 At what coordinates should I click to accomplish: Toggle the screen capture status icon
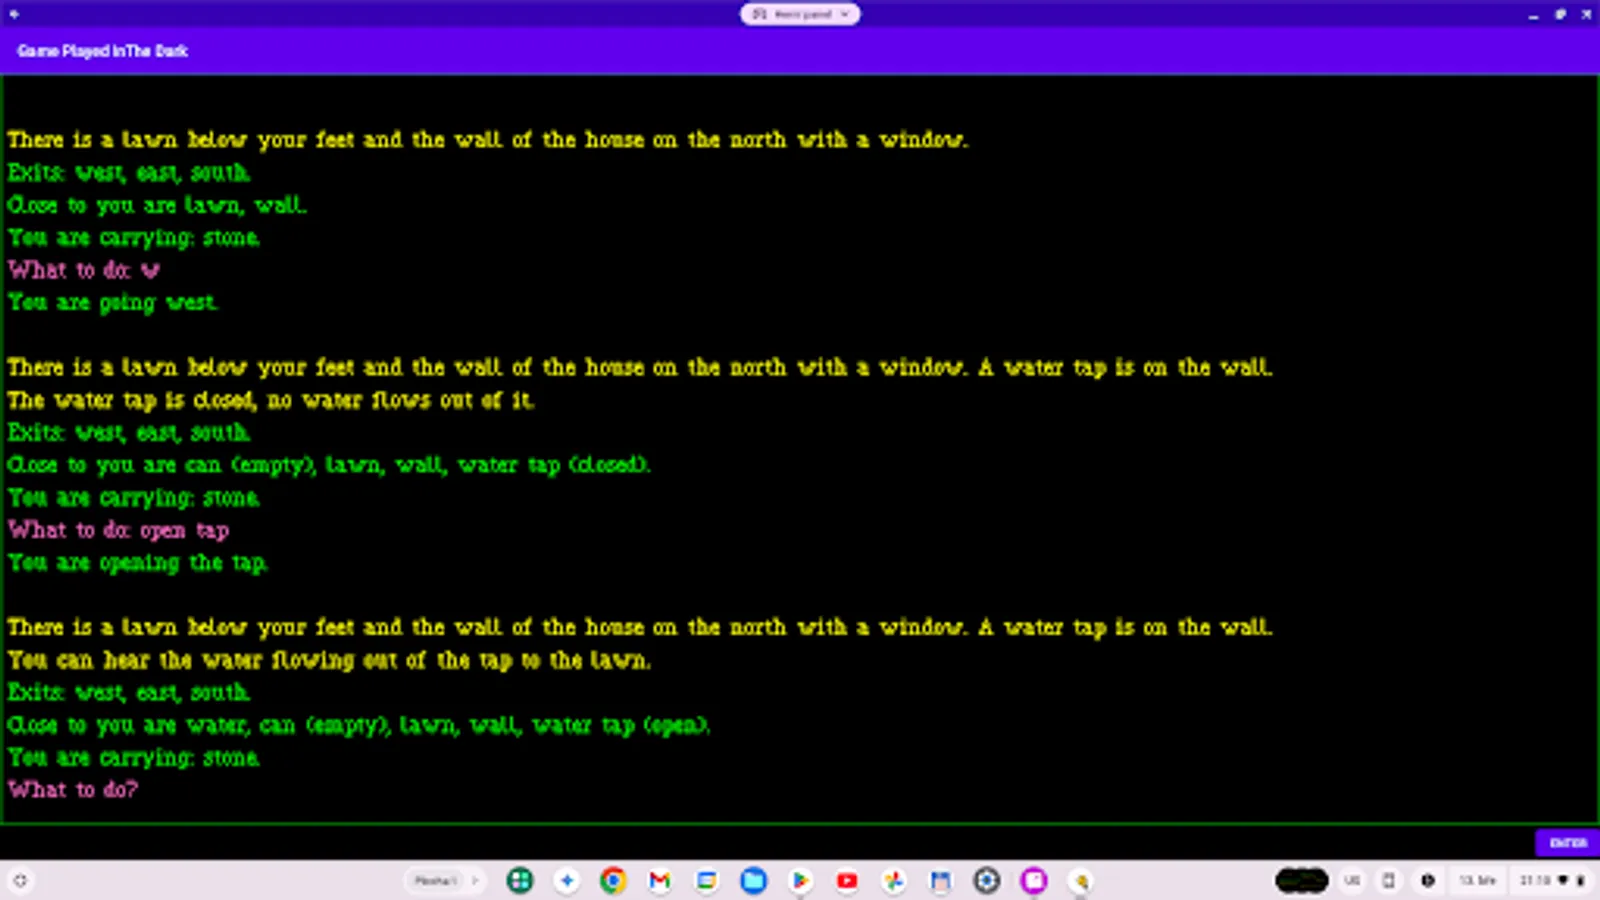1390,881
